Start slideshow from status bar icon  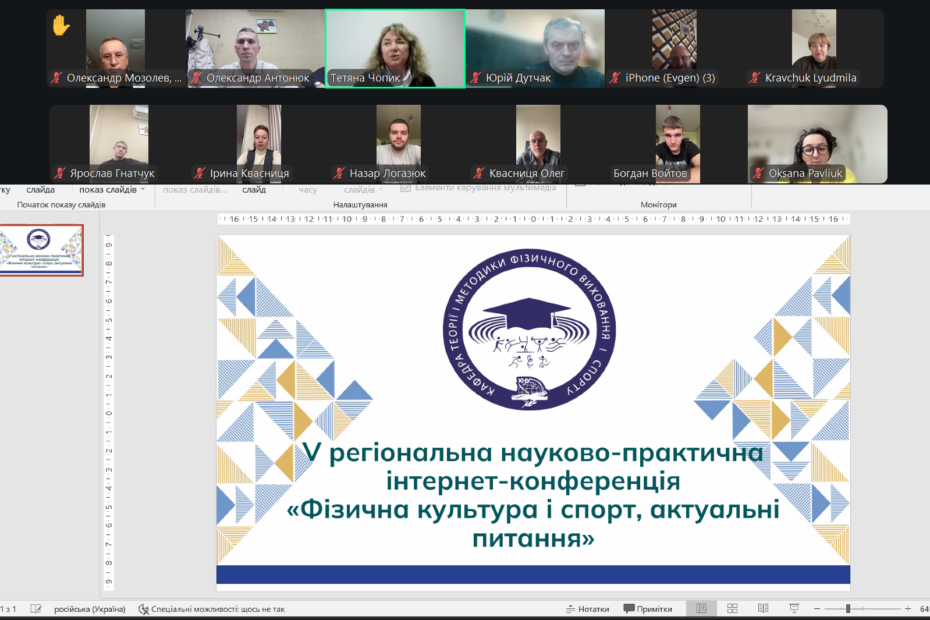[x=794, y=608]
